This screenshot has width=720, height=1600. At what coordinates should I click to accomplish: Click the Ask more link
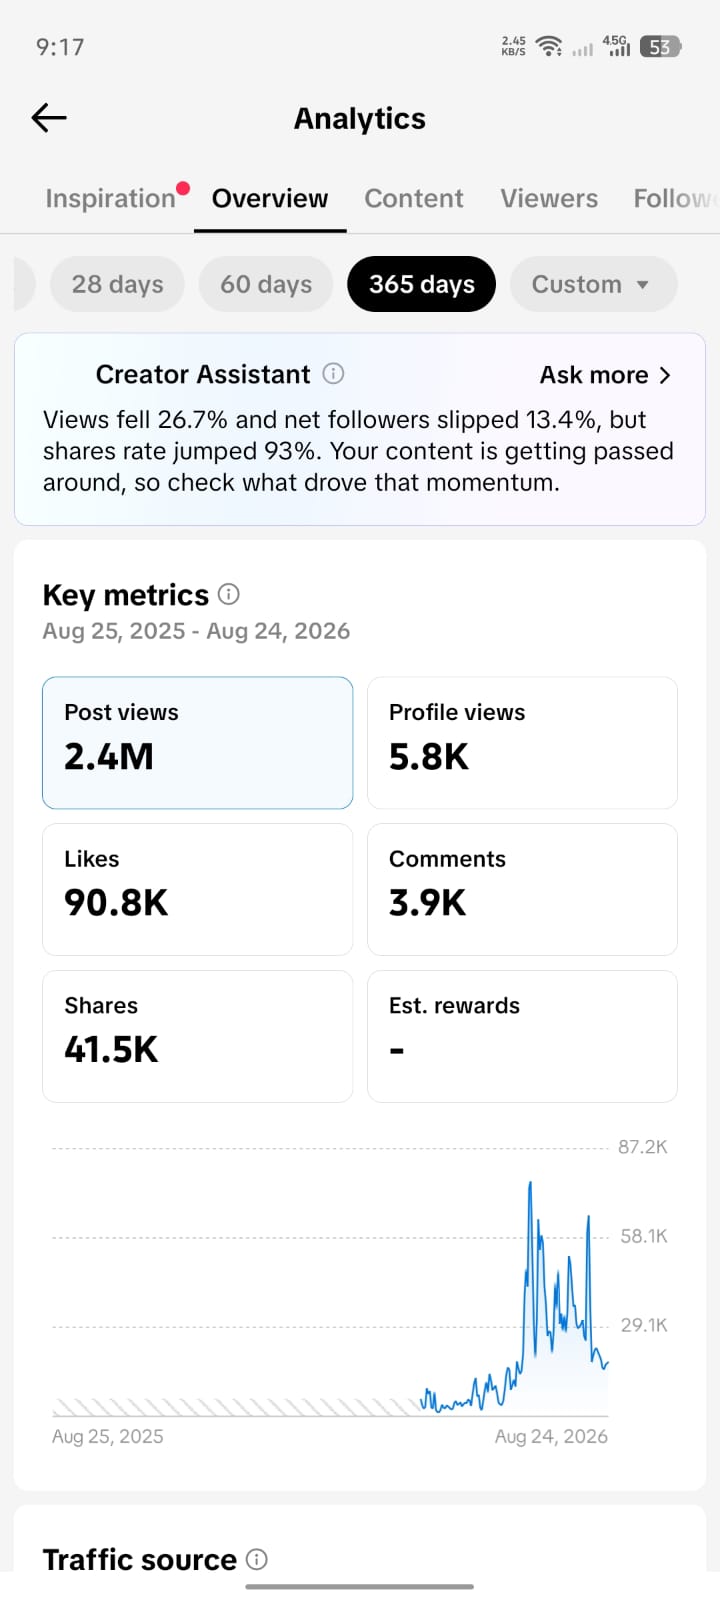594,375
